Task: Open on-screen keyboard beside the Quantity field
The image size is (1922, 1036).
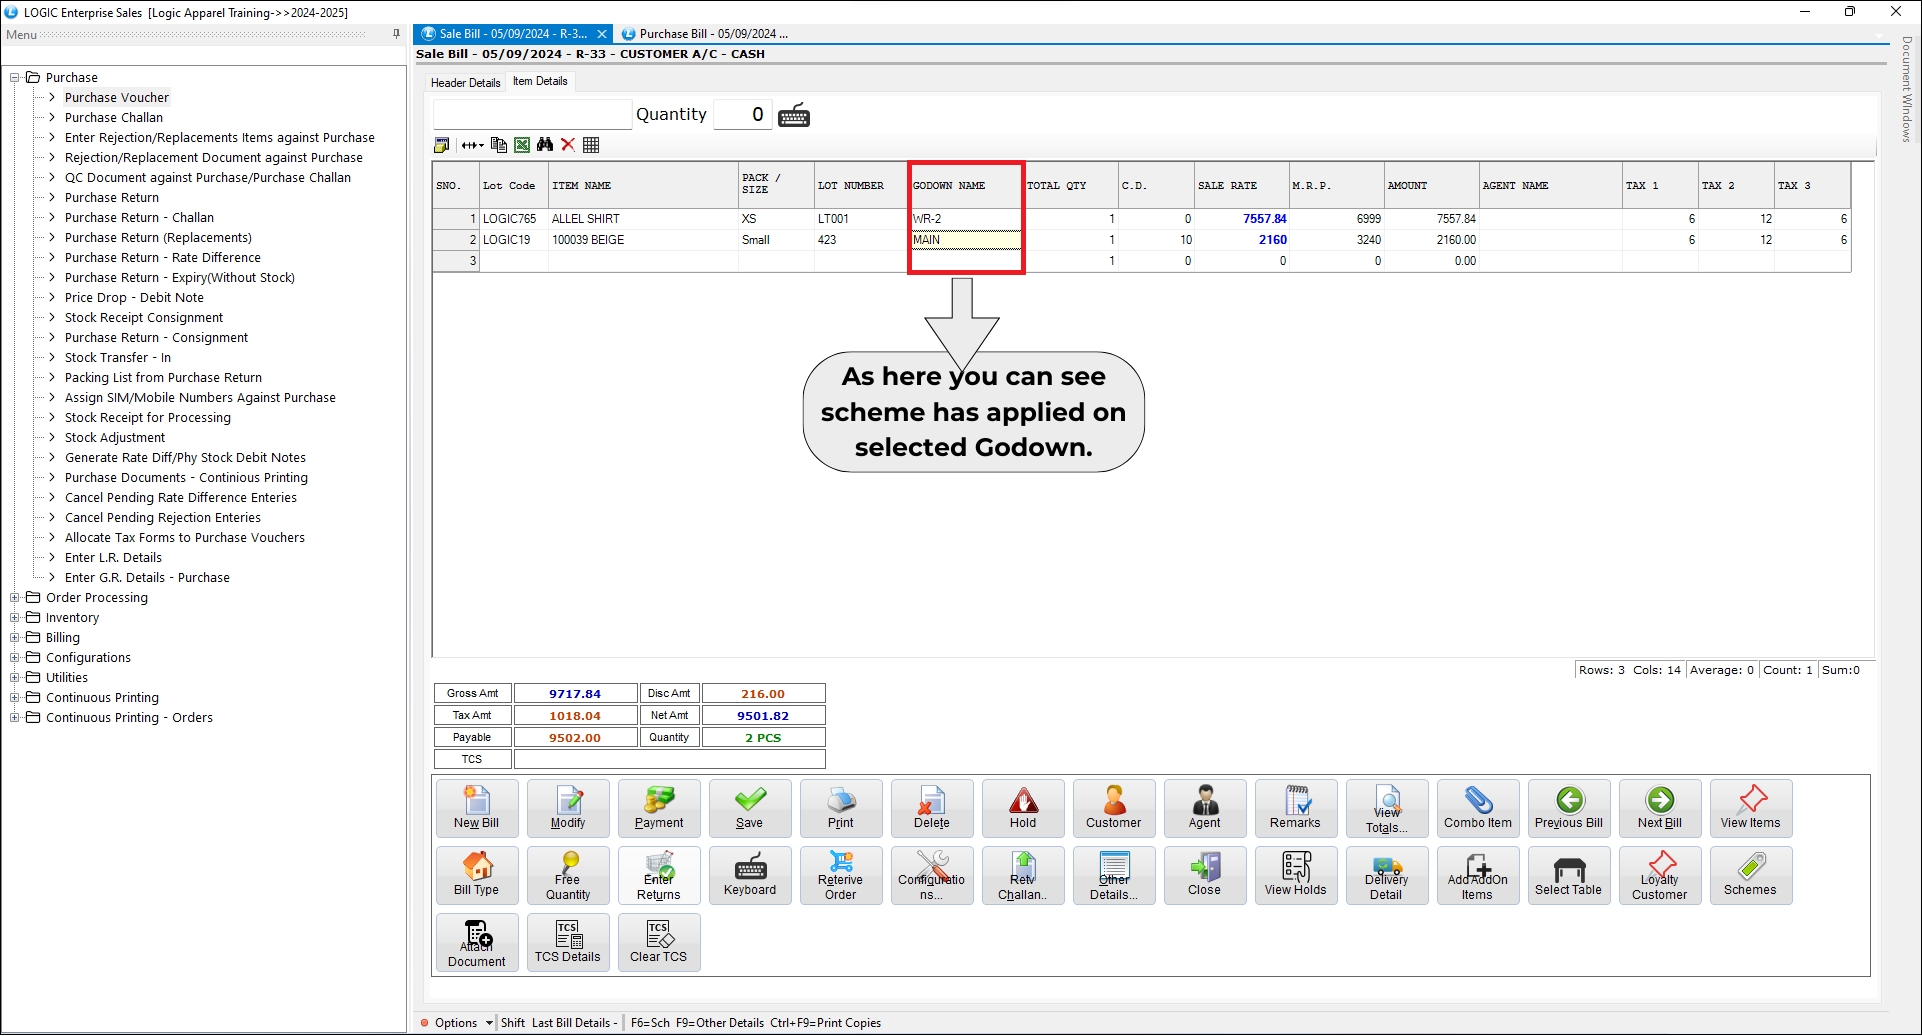Action: [x=794, y=115]
